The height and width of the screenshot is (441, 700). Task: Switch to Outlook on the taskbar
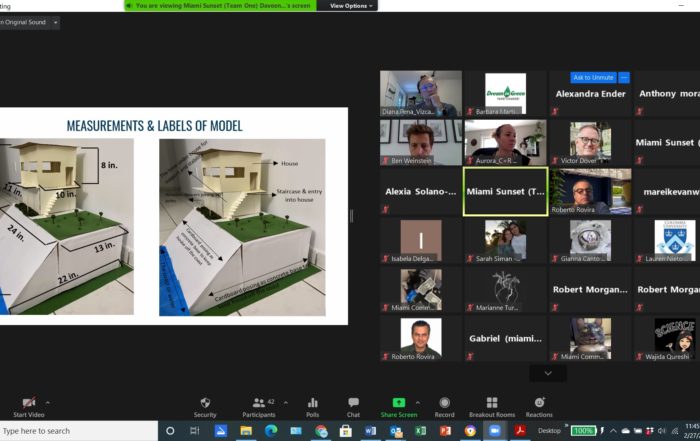pos(396,431)
